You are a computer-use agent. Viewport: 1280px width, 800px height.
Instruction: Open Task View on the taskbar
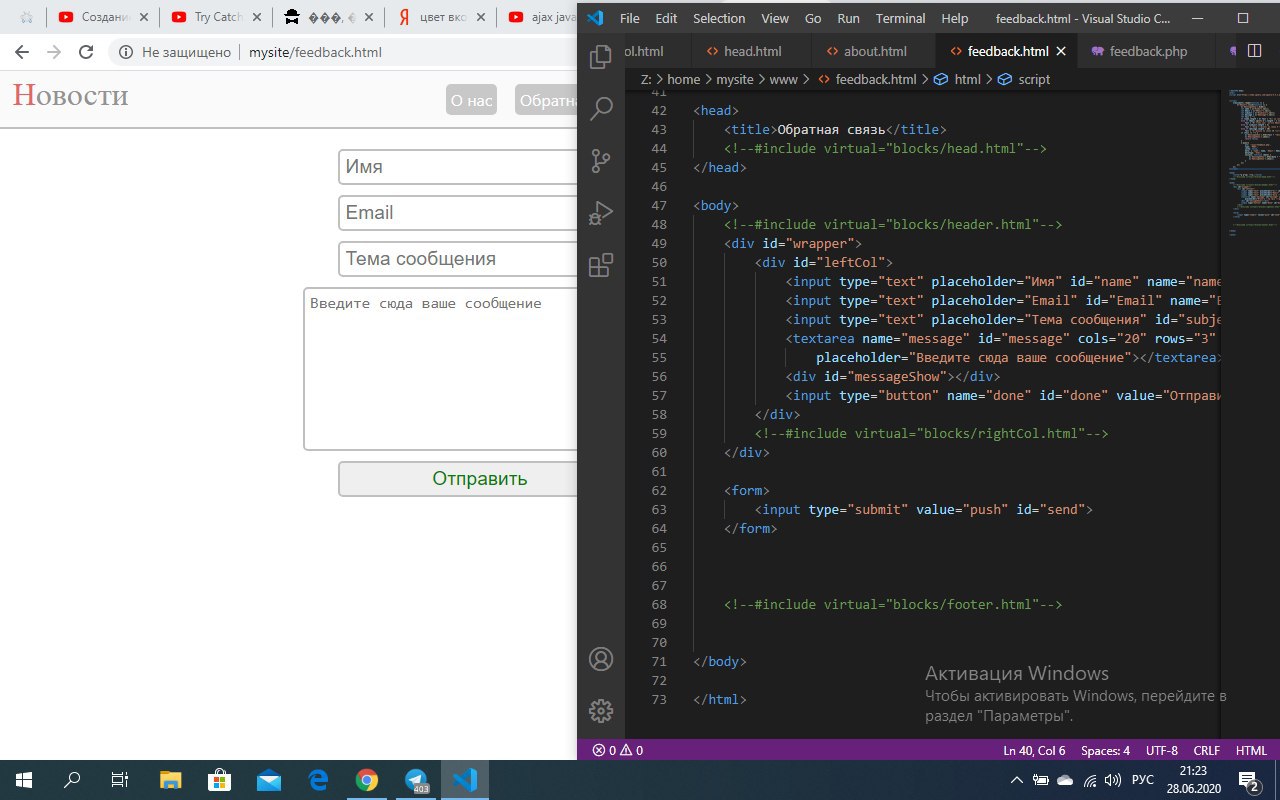click(x=120, y=780)
